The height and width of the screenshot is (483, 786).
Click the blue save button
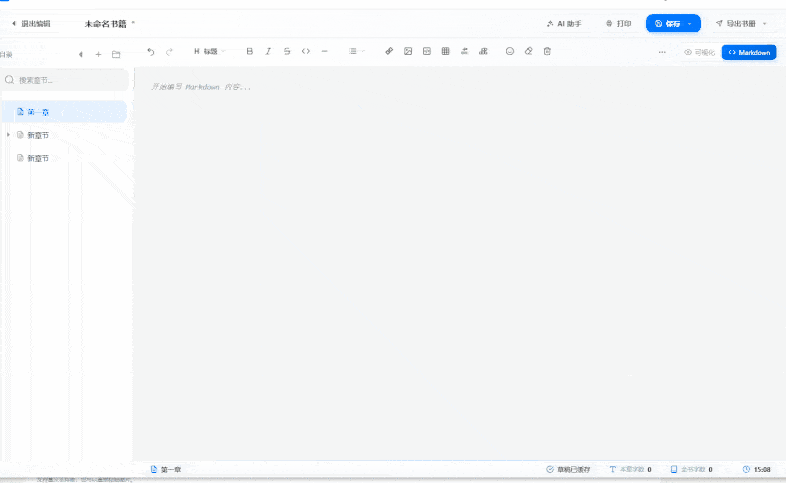click(667, 24)
